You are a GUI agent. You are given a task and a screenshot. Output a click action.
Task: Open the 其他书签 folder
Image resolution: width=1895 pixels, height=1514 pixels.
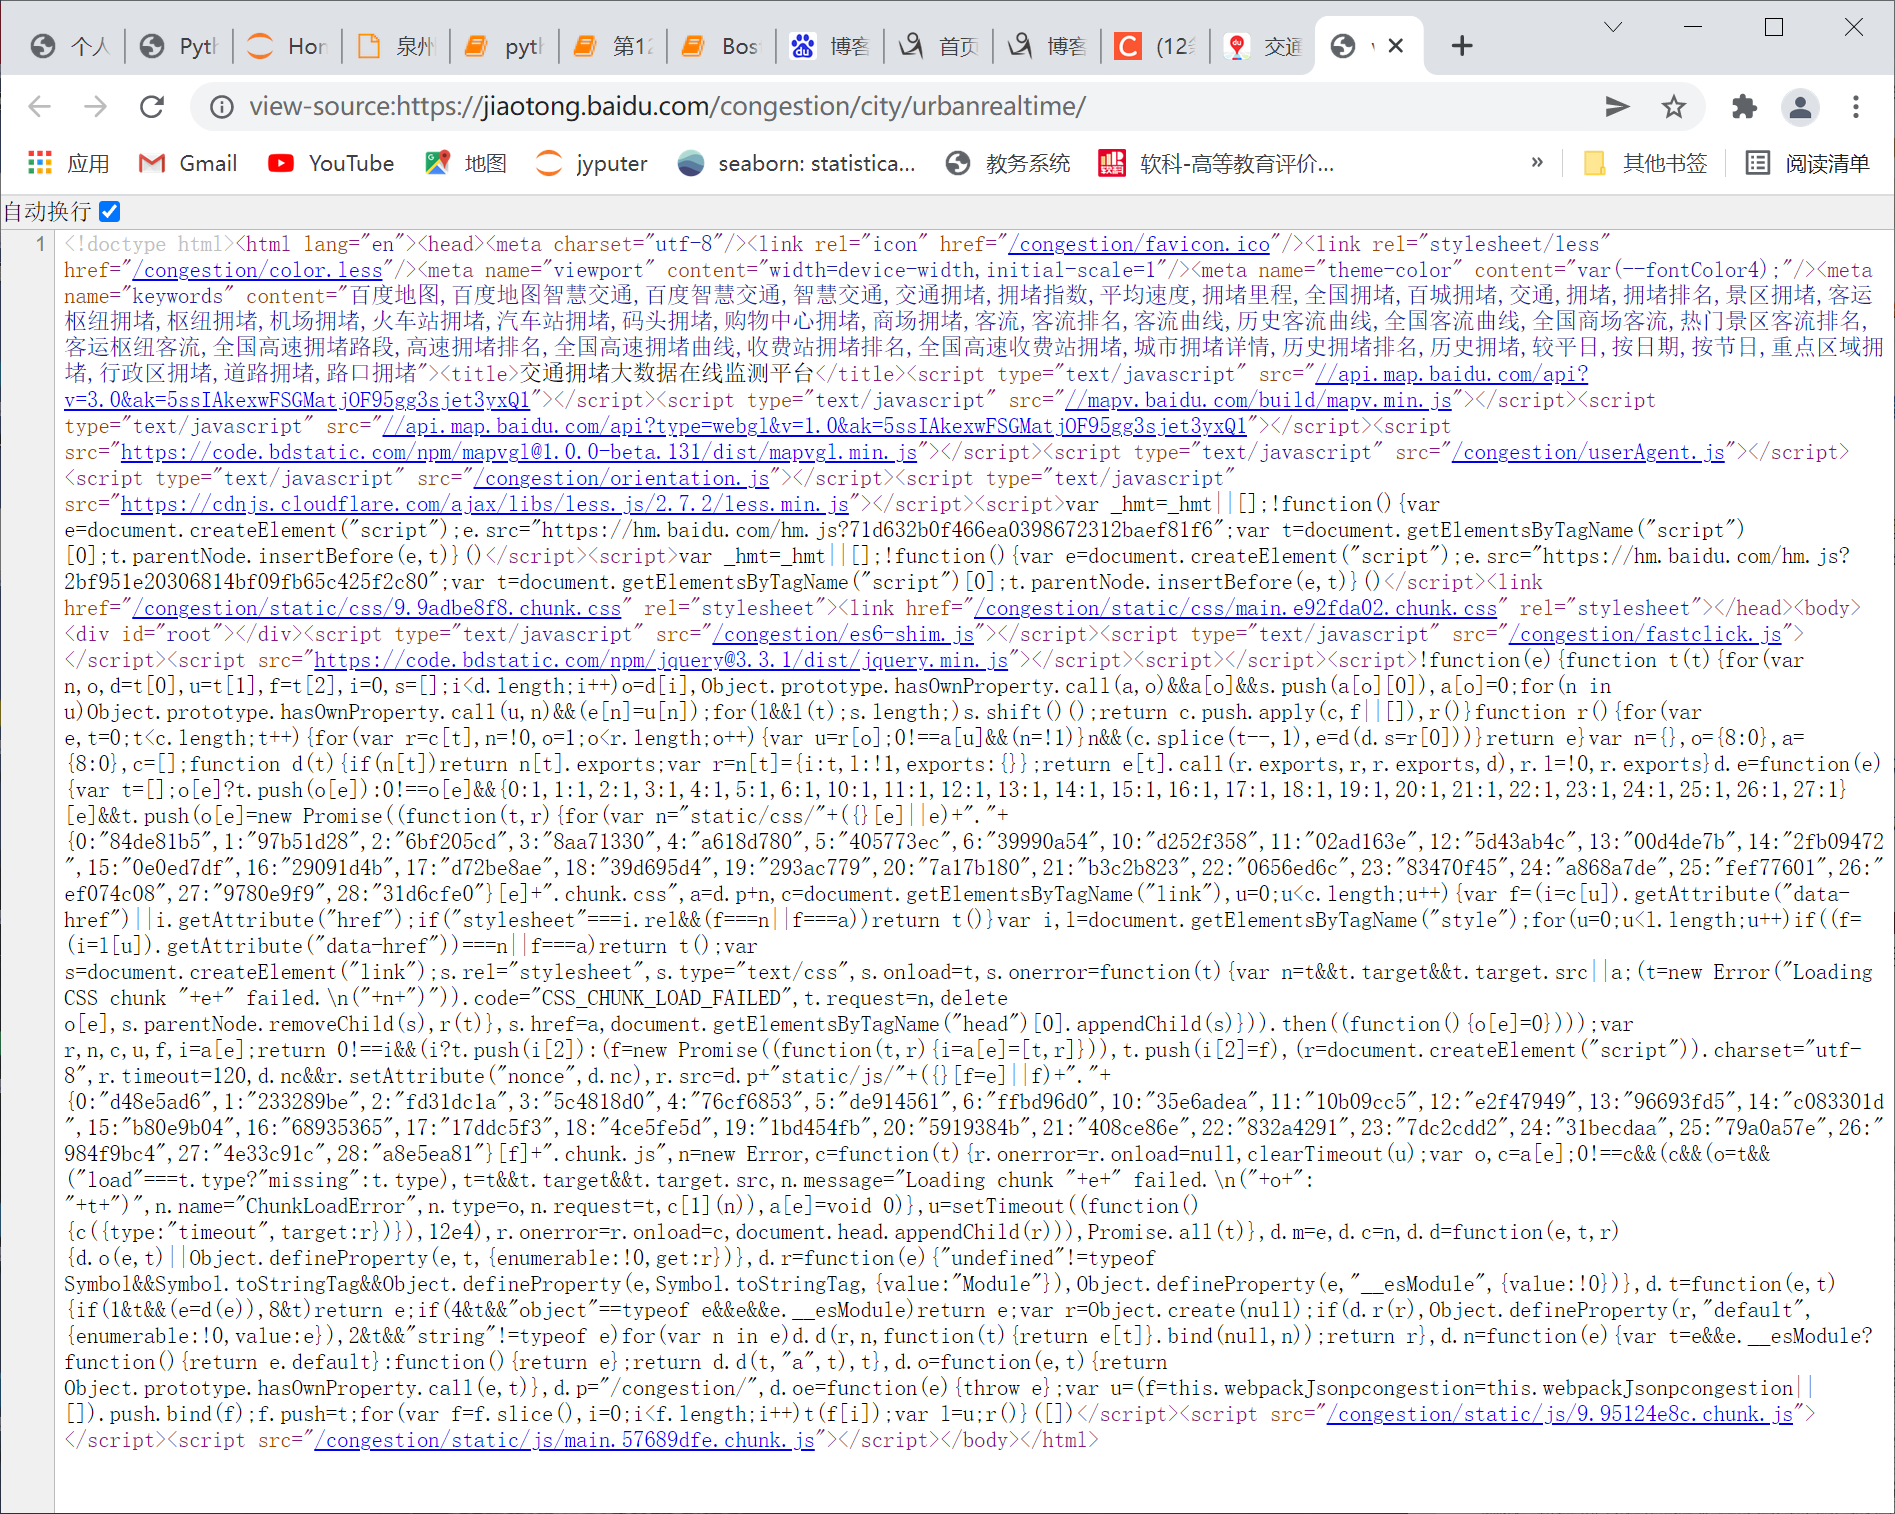pyautogui.click(x=1646, y=163)
